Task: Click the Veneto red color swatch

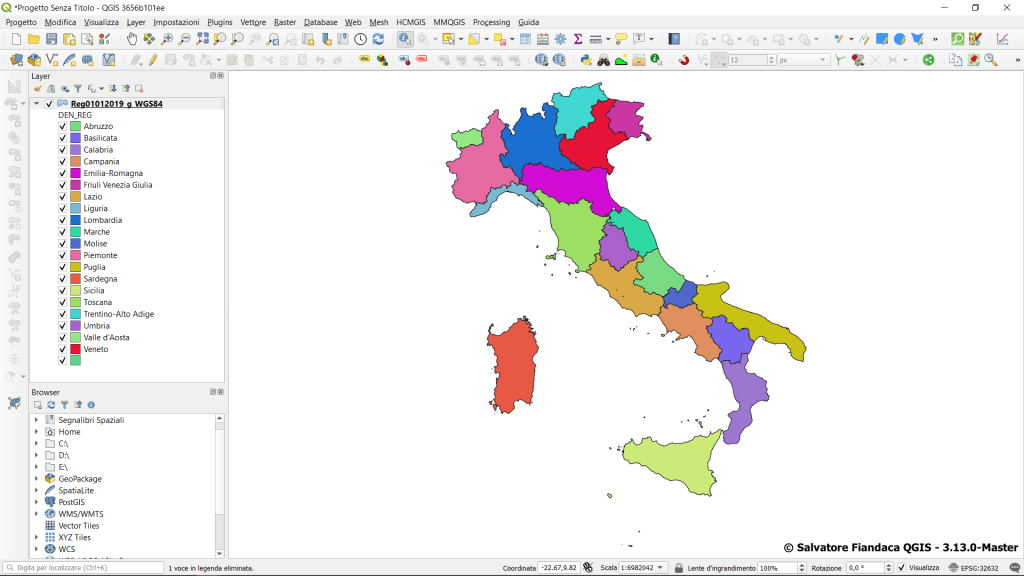Action: pyautogui.click(x=75, y=349)
